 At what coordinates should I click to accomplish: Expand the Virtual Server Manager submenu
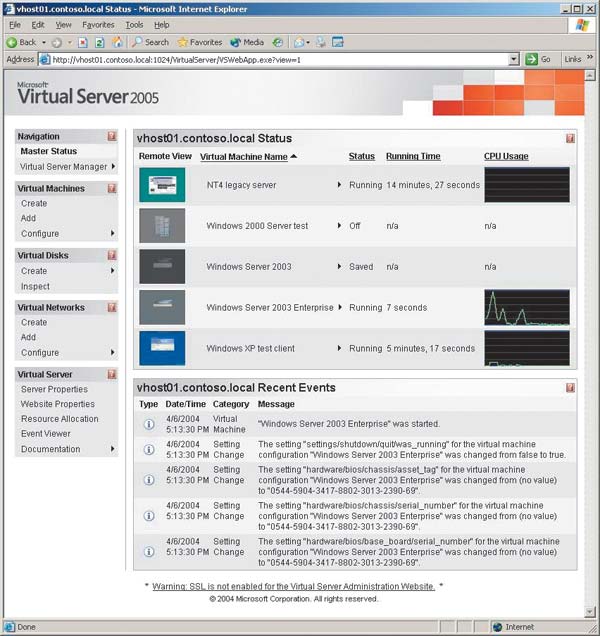pos(113,166)
